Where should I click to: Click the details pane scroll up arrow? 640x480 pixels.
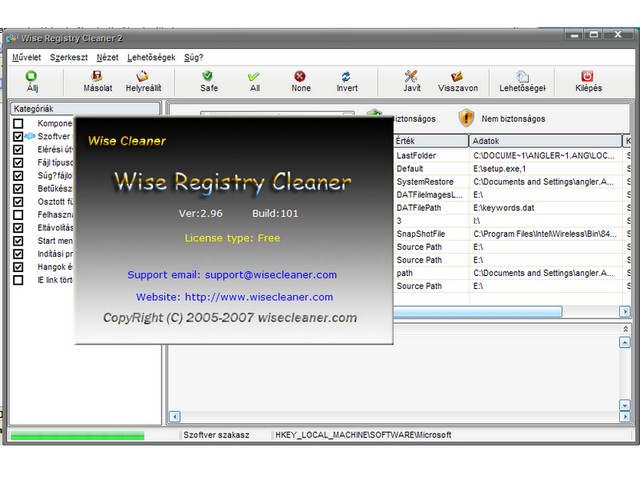click(x=625, y=342)
